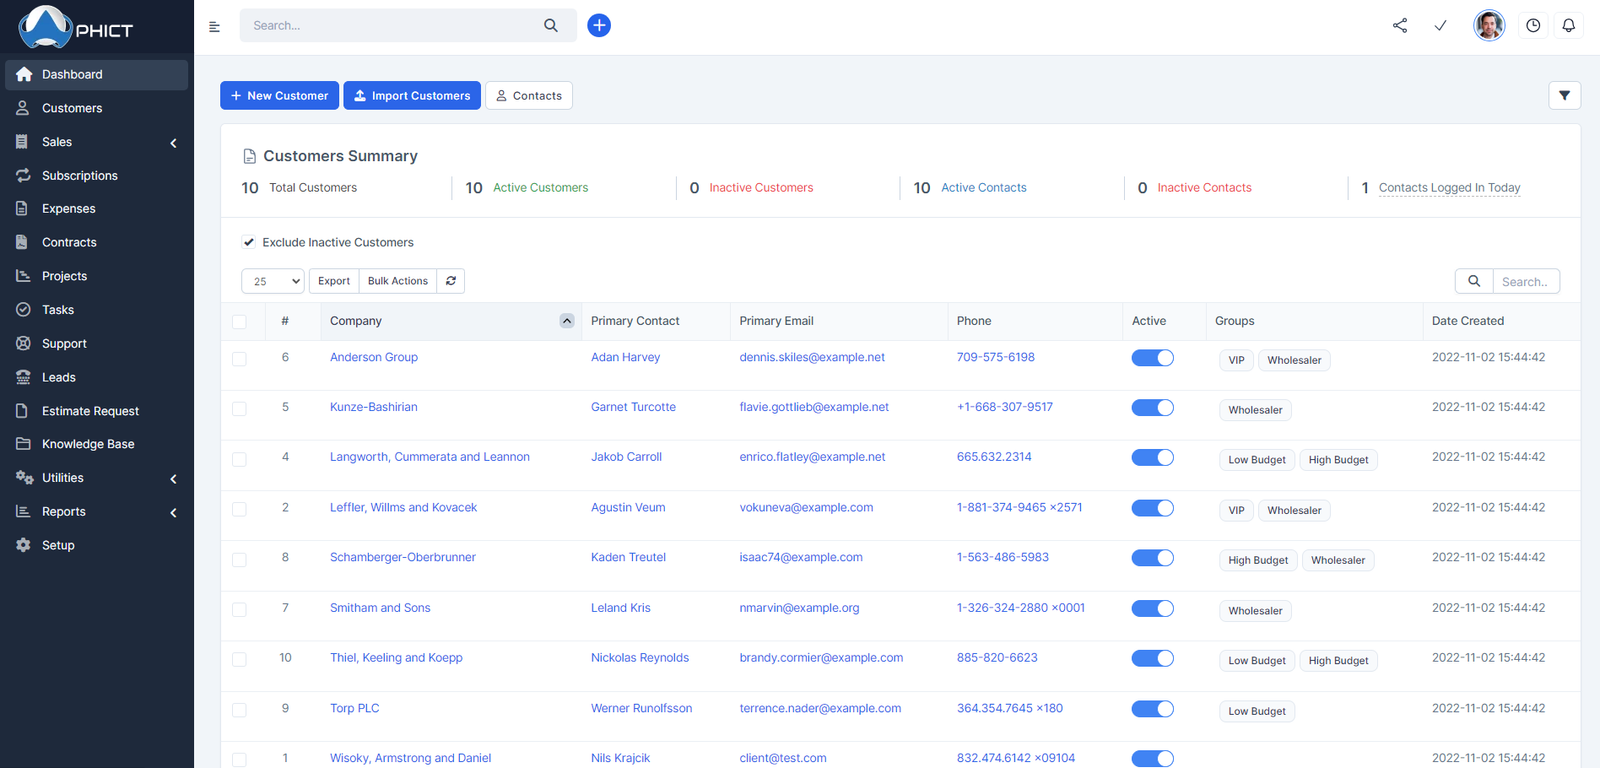Toggle Exclude Inactive Customers checkbox
Image resolution: width=1600 pixels, height=768 pixels.
pyautogui.click(x=249, y=242)
